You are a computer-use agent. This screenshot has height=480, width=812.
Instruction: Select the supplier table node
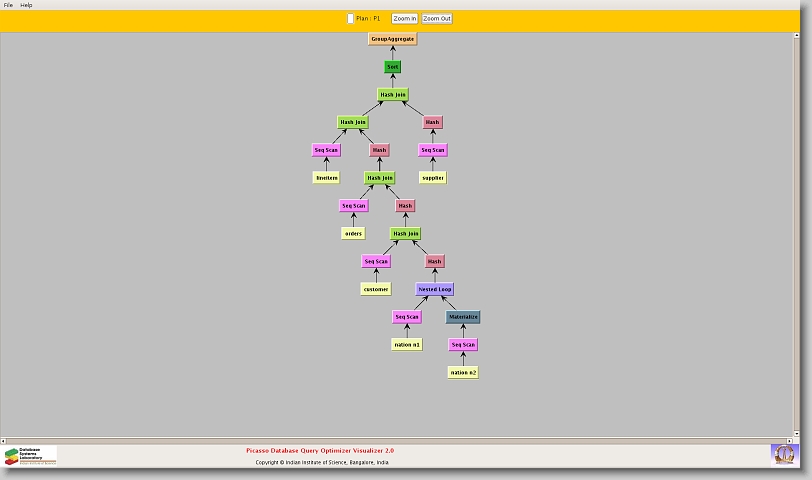tap(432, 178)
